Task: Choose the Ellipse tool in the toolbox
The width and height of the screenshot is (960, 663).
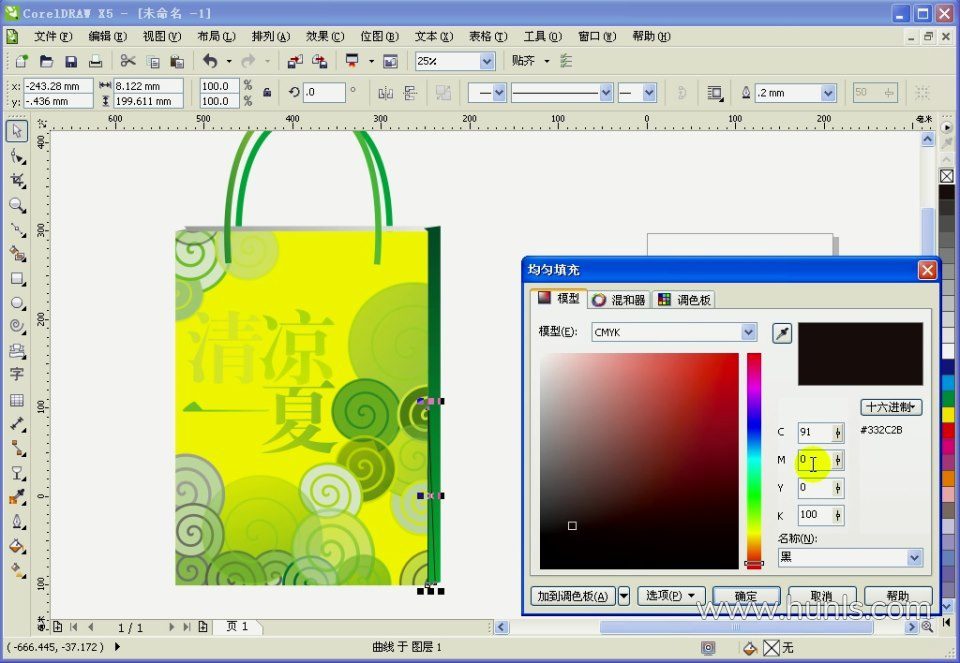Action: pyautogui.click(x=17, y=302)
